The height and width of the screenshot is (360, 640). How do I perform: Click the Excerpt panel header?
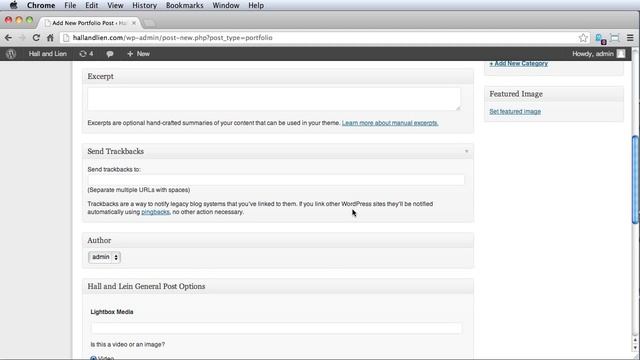[x=278, y=76]
